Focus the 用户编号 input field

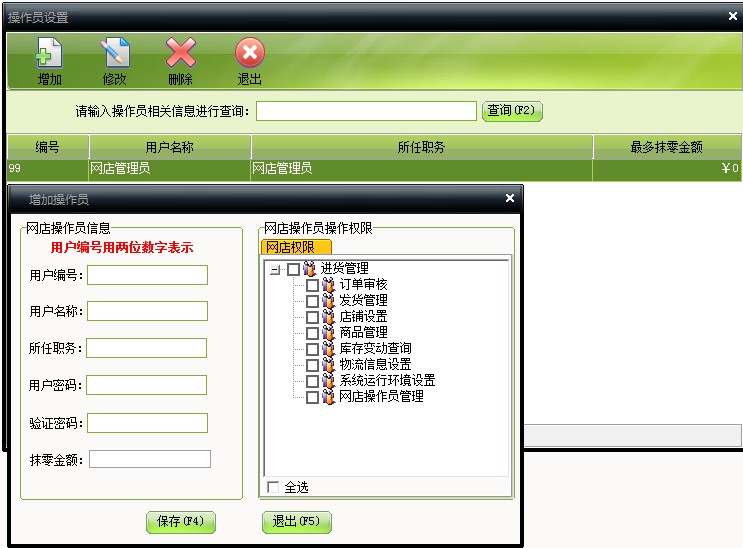pos(147,275)
